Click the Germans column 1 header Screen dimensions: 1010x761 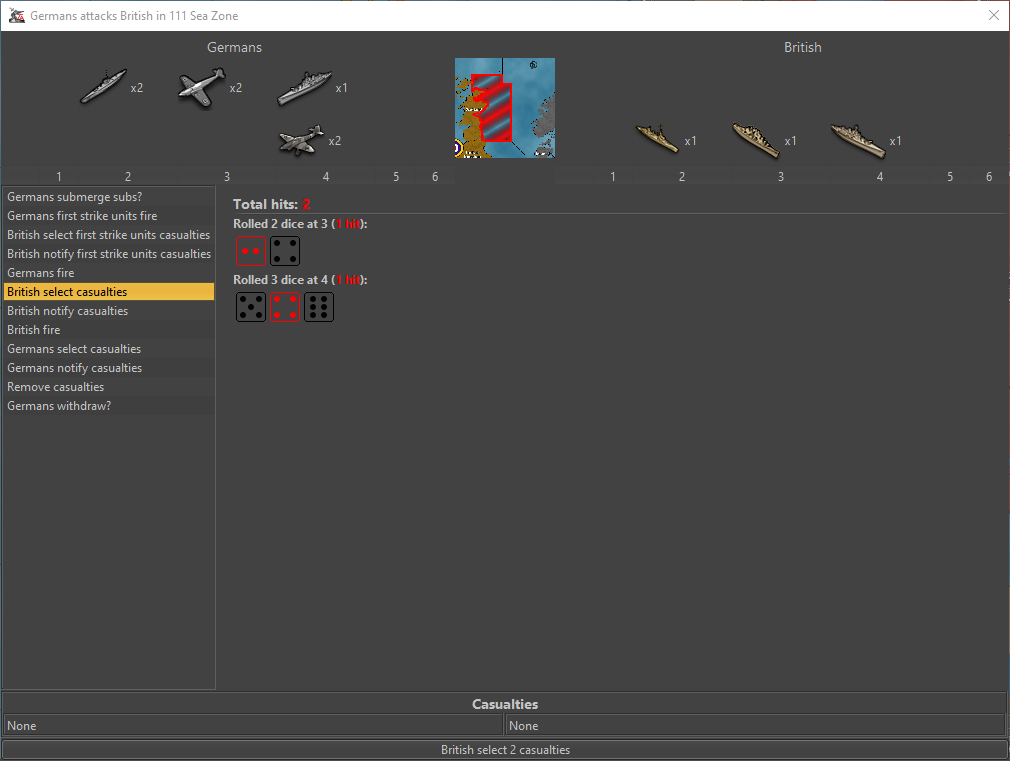[x=59, y=177]
